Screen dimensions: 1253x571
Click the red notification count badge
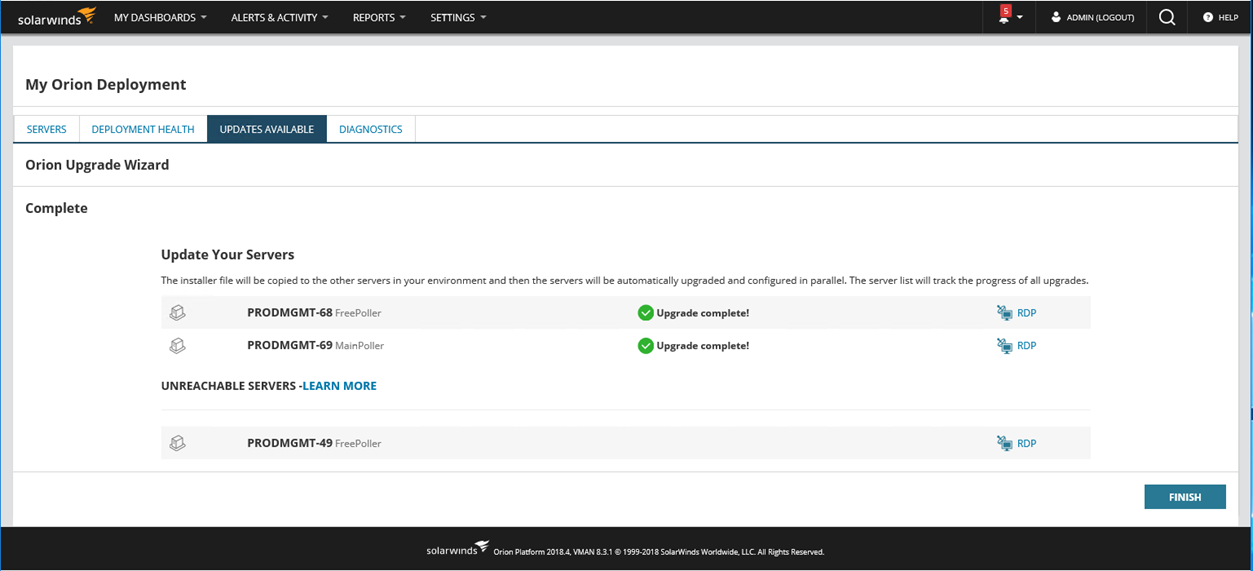pos(1006,10)
